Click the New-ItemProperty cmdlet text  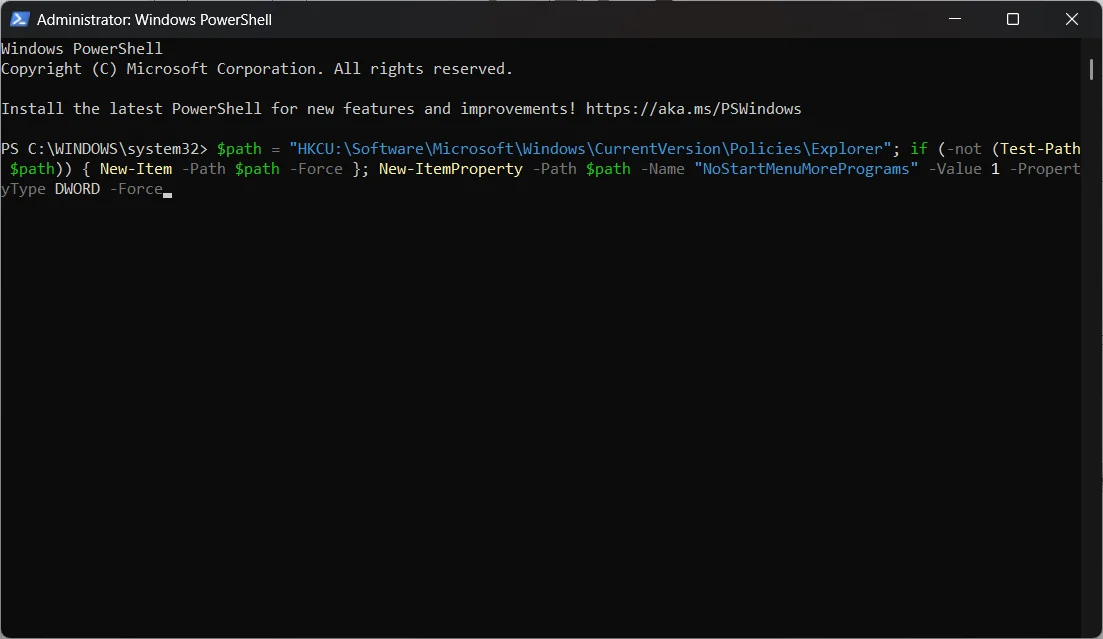click(450, 168)
